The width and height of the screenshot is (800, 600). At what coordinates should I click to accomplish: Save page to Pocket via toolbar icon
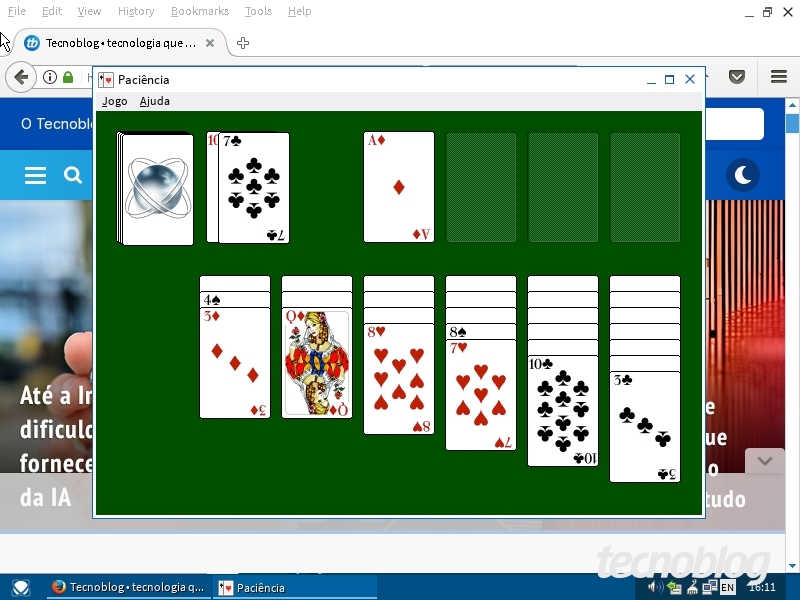[x=737, y=77]
